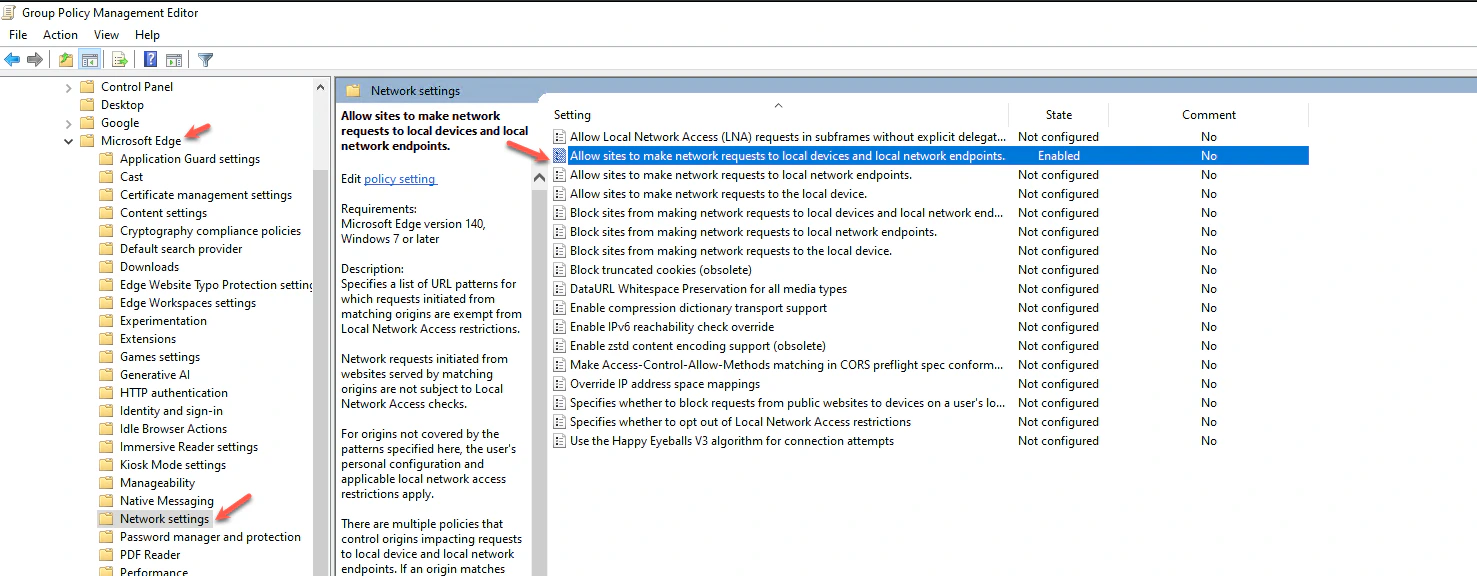The image size is (1477, 576).
Task: Expand the Google tree node
Action: pyautogui.click(x=68, y=123)
